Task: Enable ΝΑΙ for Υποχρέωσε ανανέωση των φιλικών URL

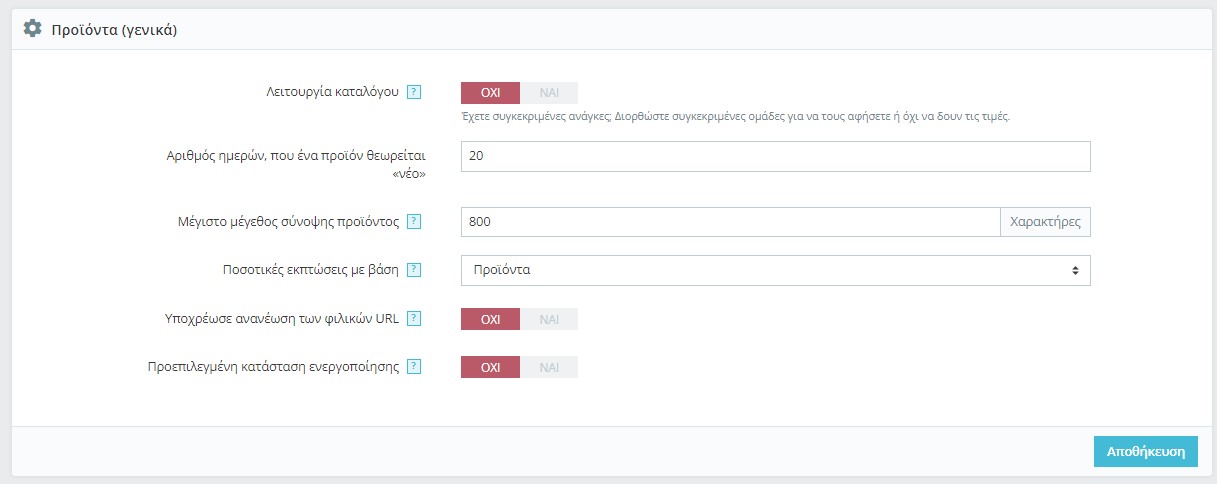Action: (x=549, y=319)
